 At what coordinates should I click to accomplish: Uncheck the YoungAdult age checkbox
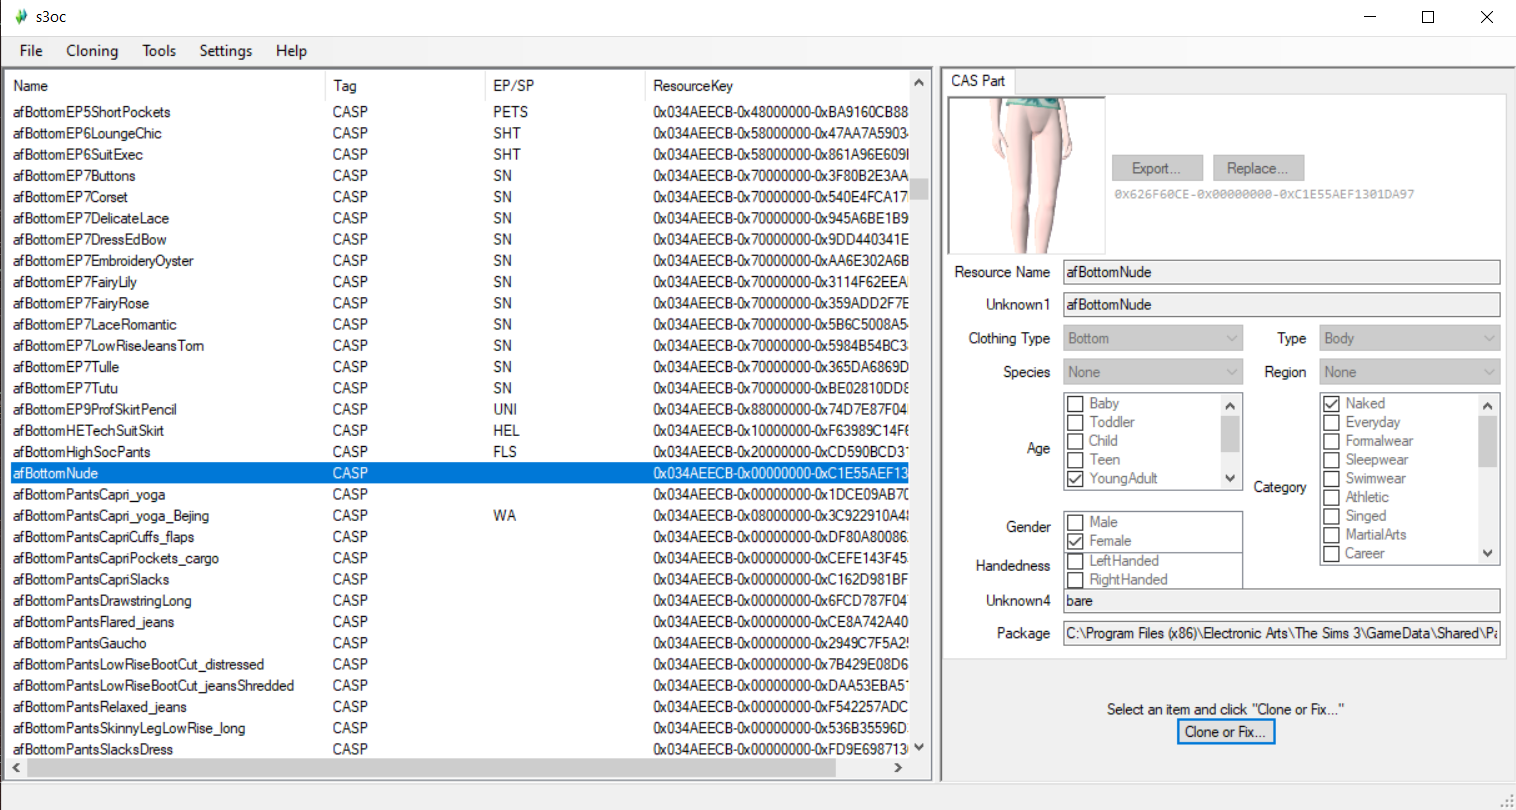(x=1076, y=479)
